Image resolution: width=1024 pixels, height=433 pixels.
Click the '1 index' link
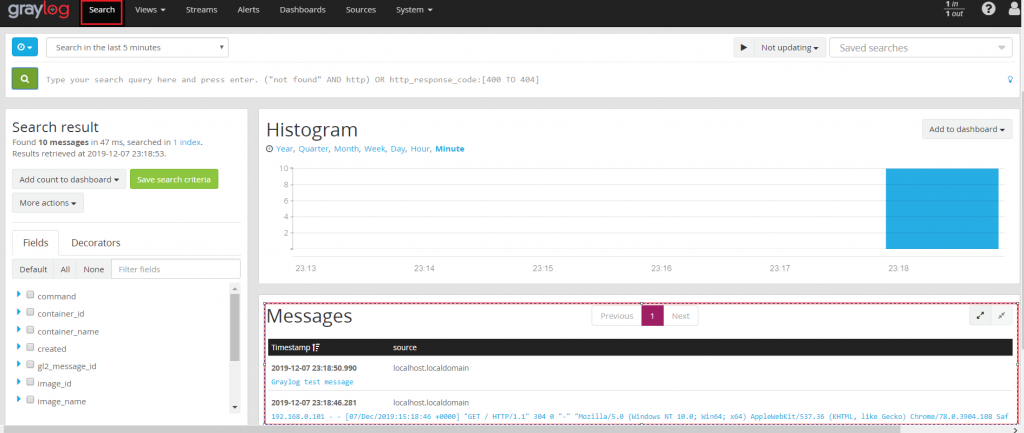(x=187, y=142)
